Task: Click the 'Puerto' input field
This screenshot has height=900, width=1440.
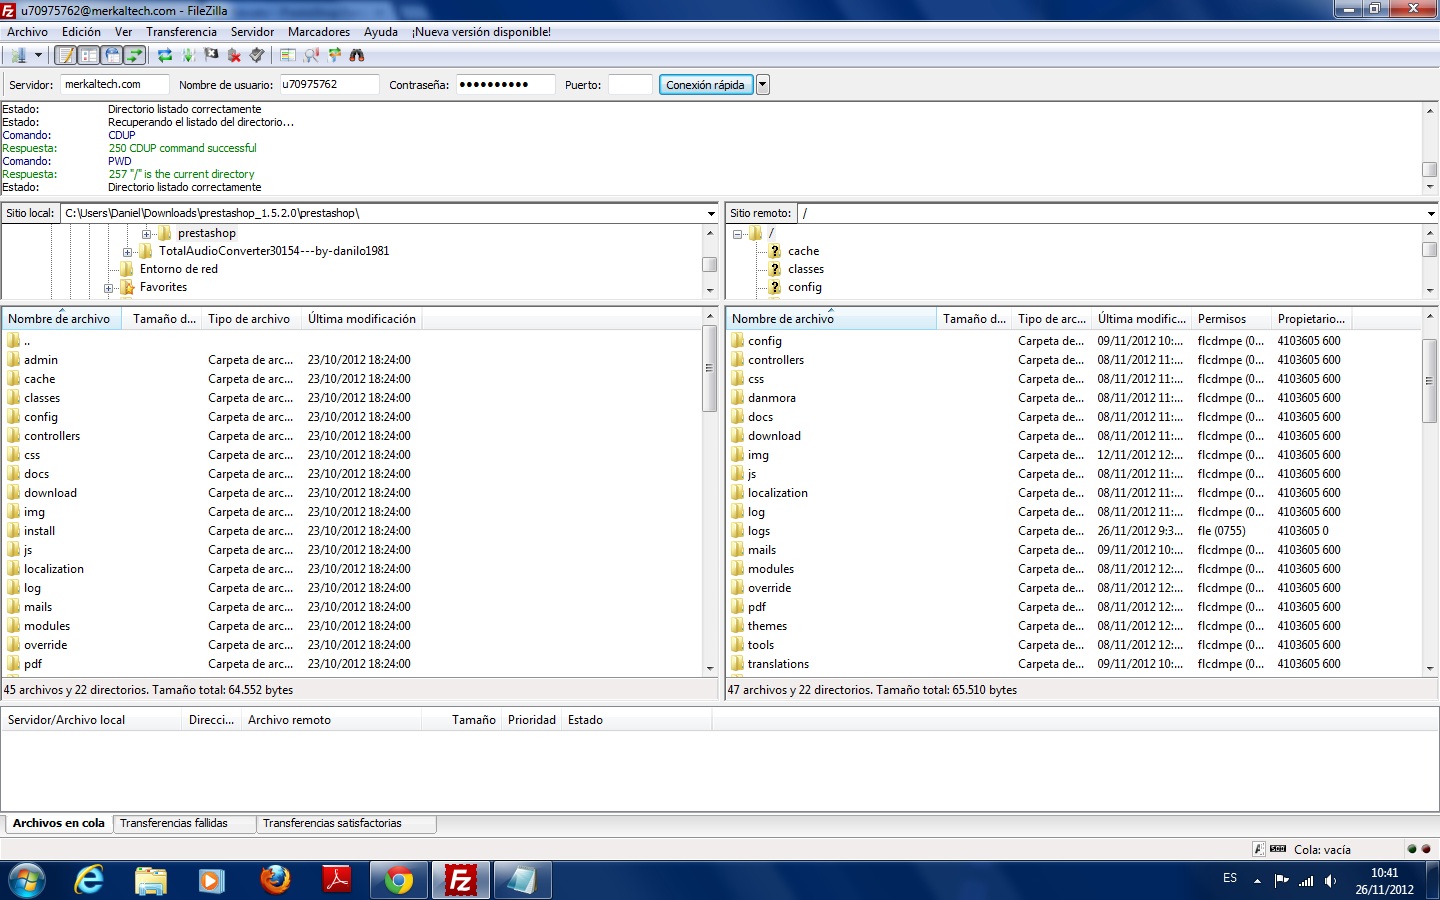Action: pos(630,85)
